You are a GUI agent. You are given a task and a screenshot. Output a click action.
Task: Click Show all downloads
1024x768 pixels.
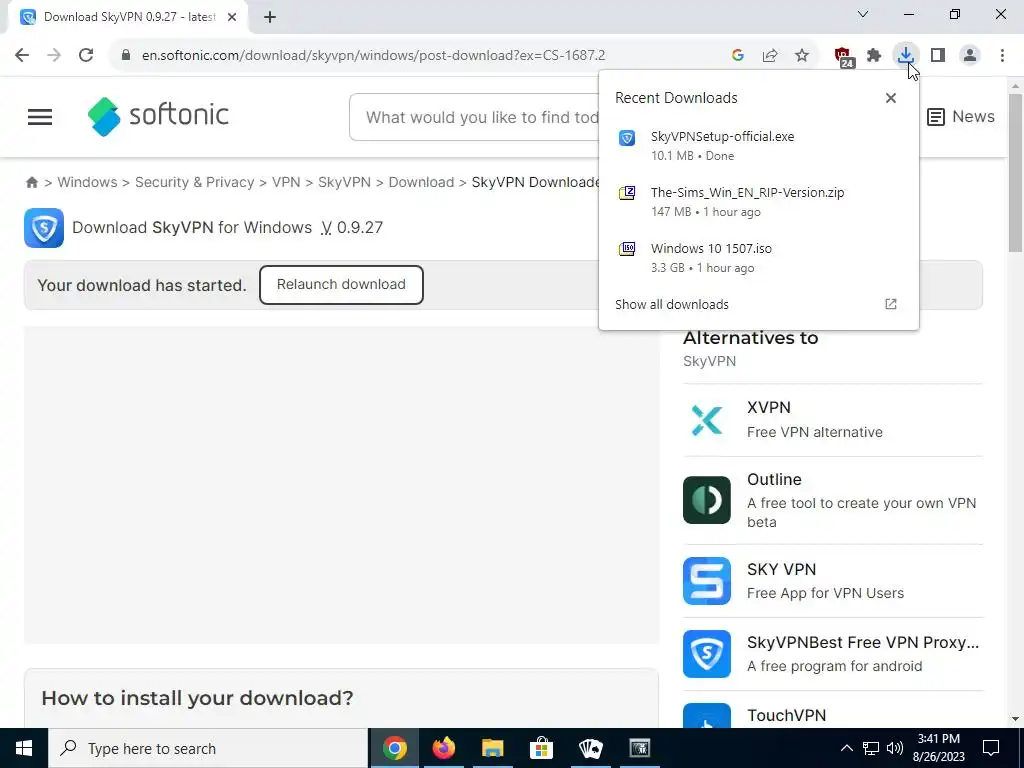click(x=672, y=304)
